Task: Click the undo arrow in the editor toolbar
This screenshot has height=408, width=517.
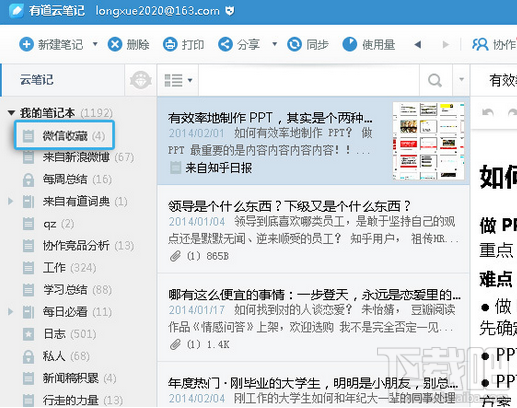Action: pyautogui.click(x=488, y=113)
